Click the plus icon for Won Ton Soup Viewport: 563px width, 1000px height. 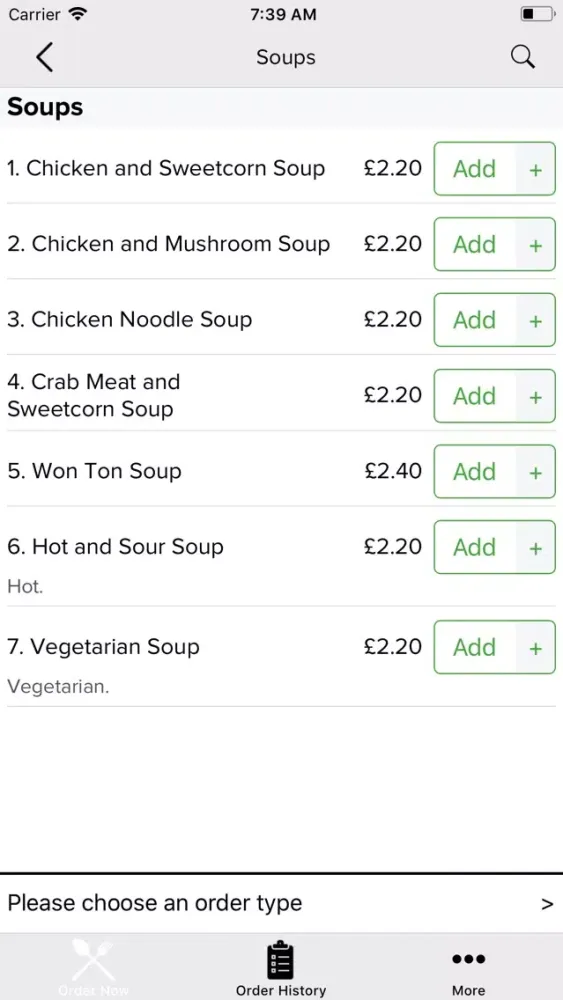coord(536,472)
